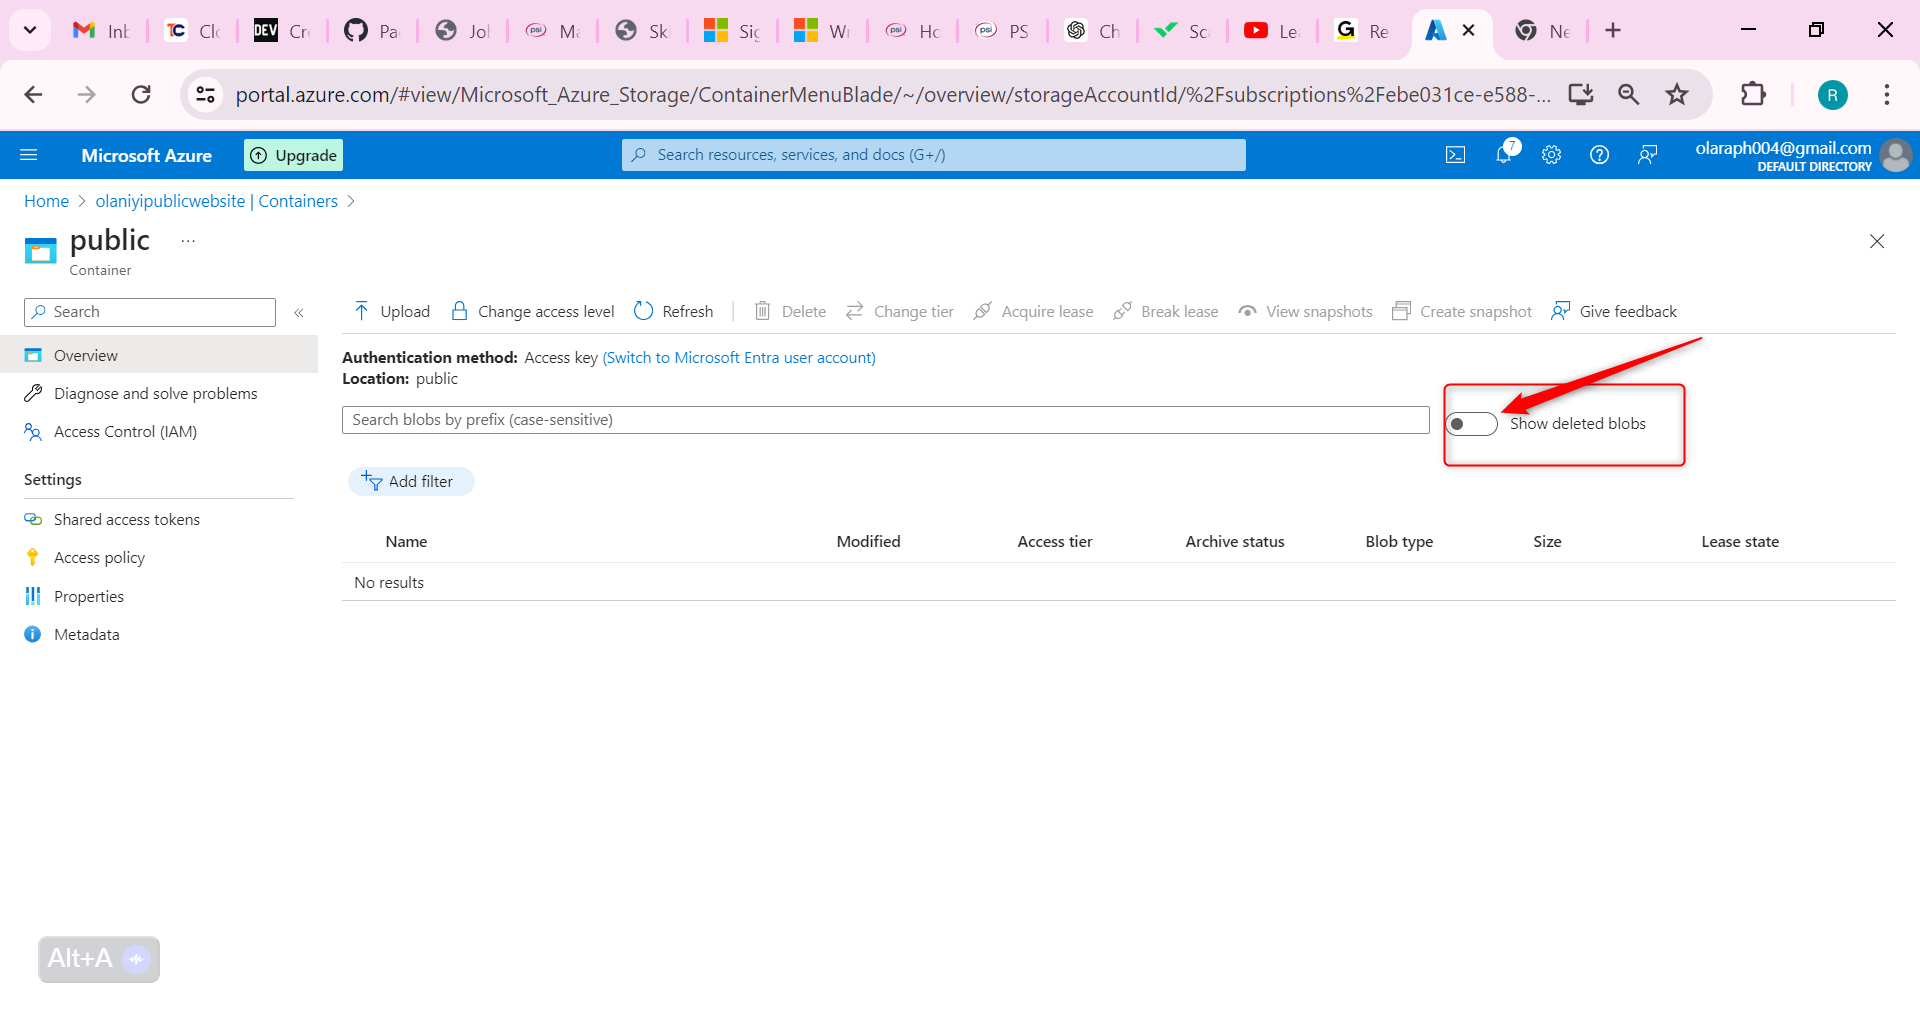The image size is (1920, 1020).
Task: Click the Microsoft Azure logo text
Action: coord(147,155)
